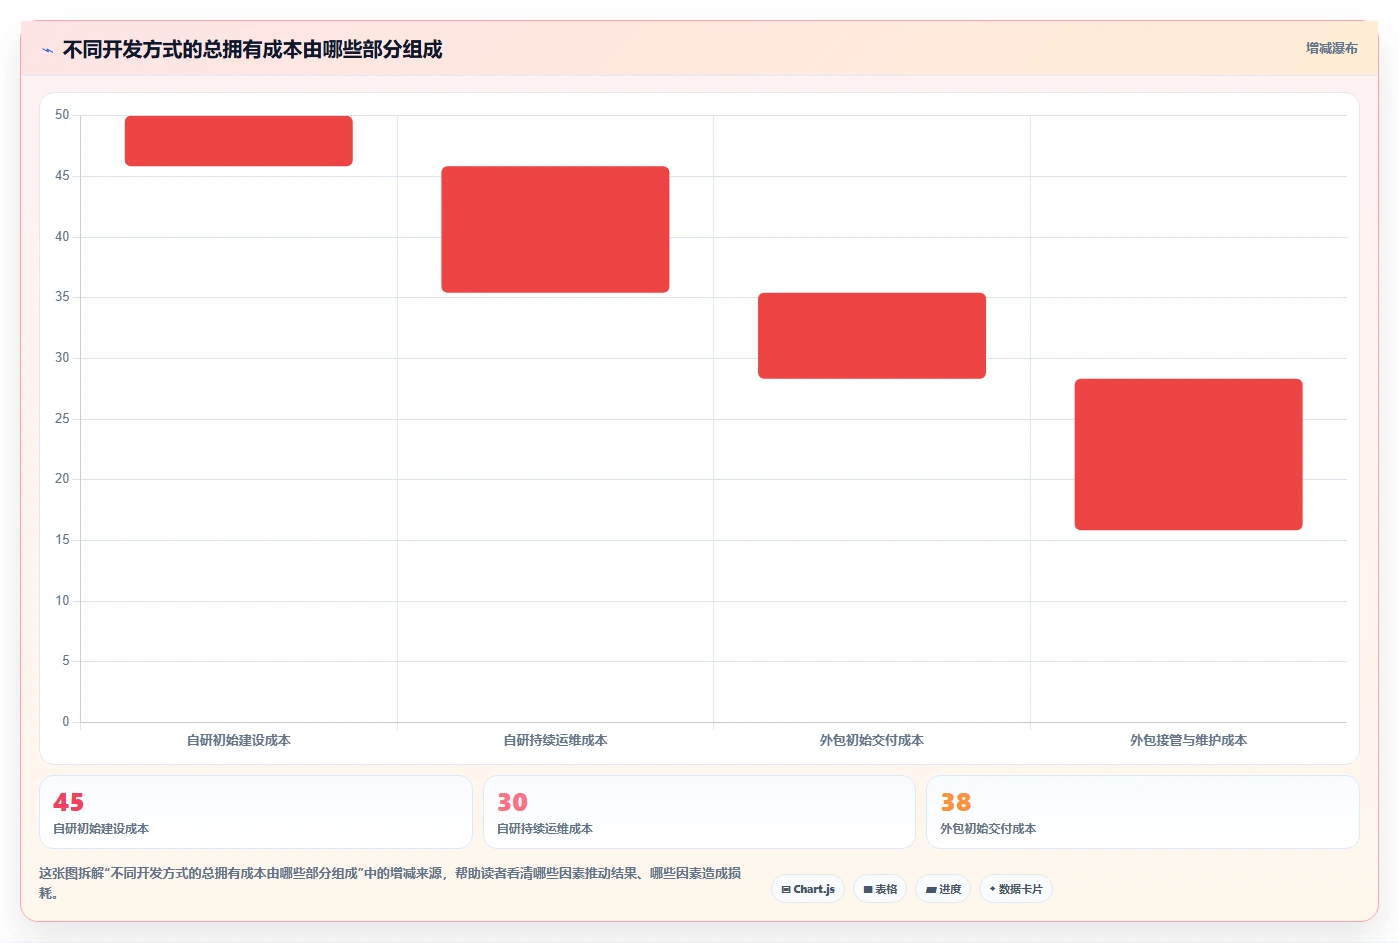The image size is (1399, 943).
Task: Click the 增减瀑布 label in the header
Action: tap(1331, 48)
